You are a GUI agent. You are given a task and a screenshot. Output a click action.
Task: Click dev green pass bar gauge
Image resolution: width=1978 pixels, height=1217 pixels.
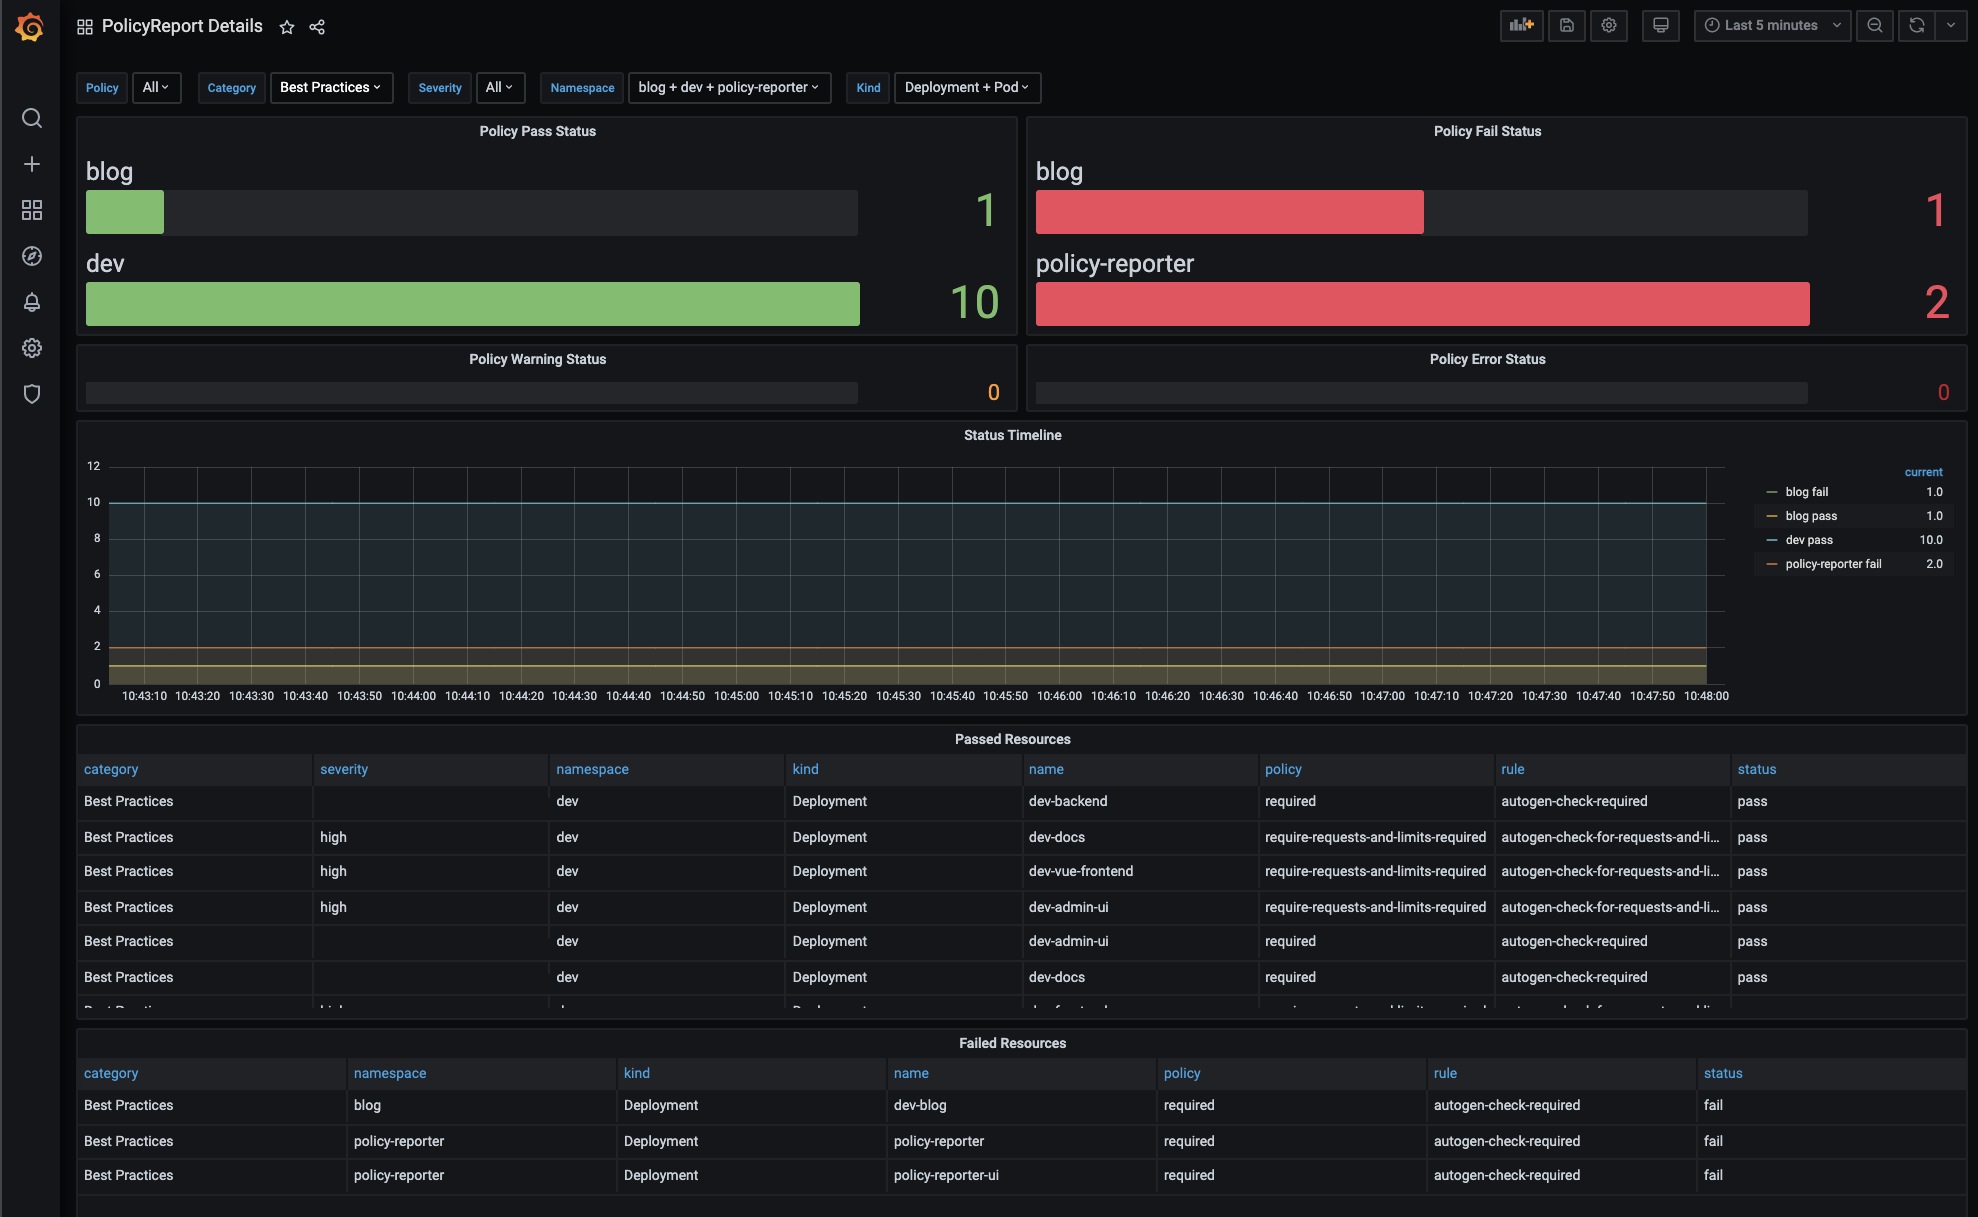pyautogui.click(x=473, y=304)
